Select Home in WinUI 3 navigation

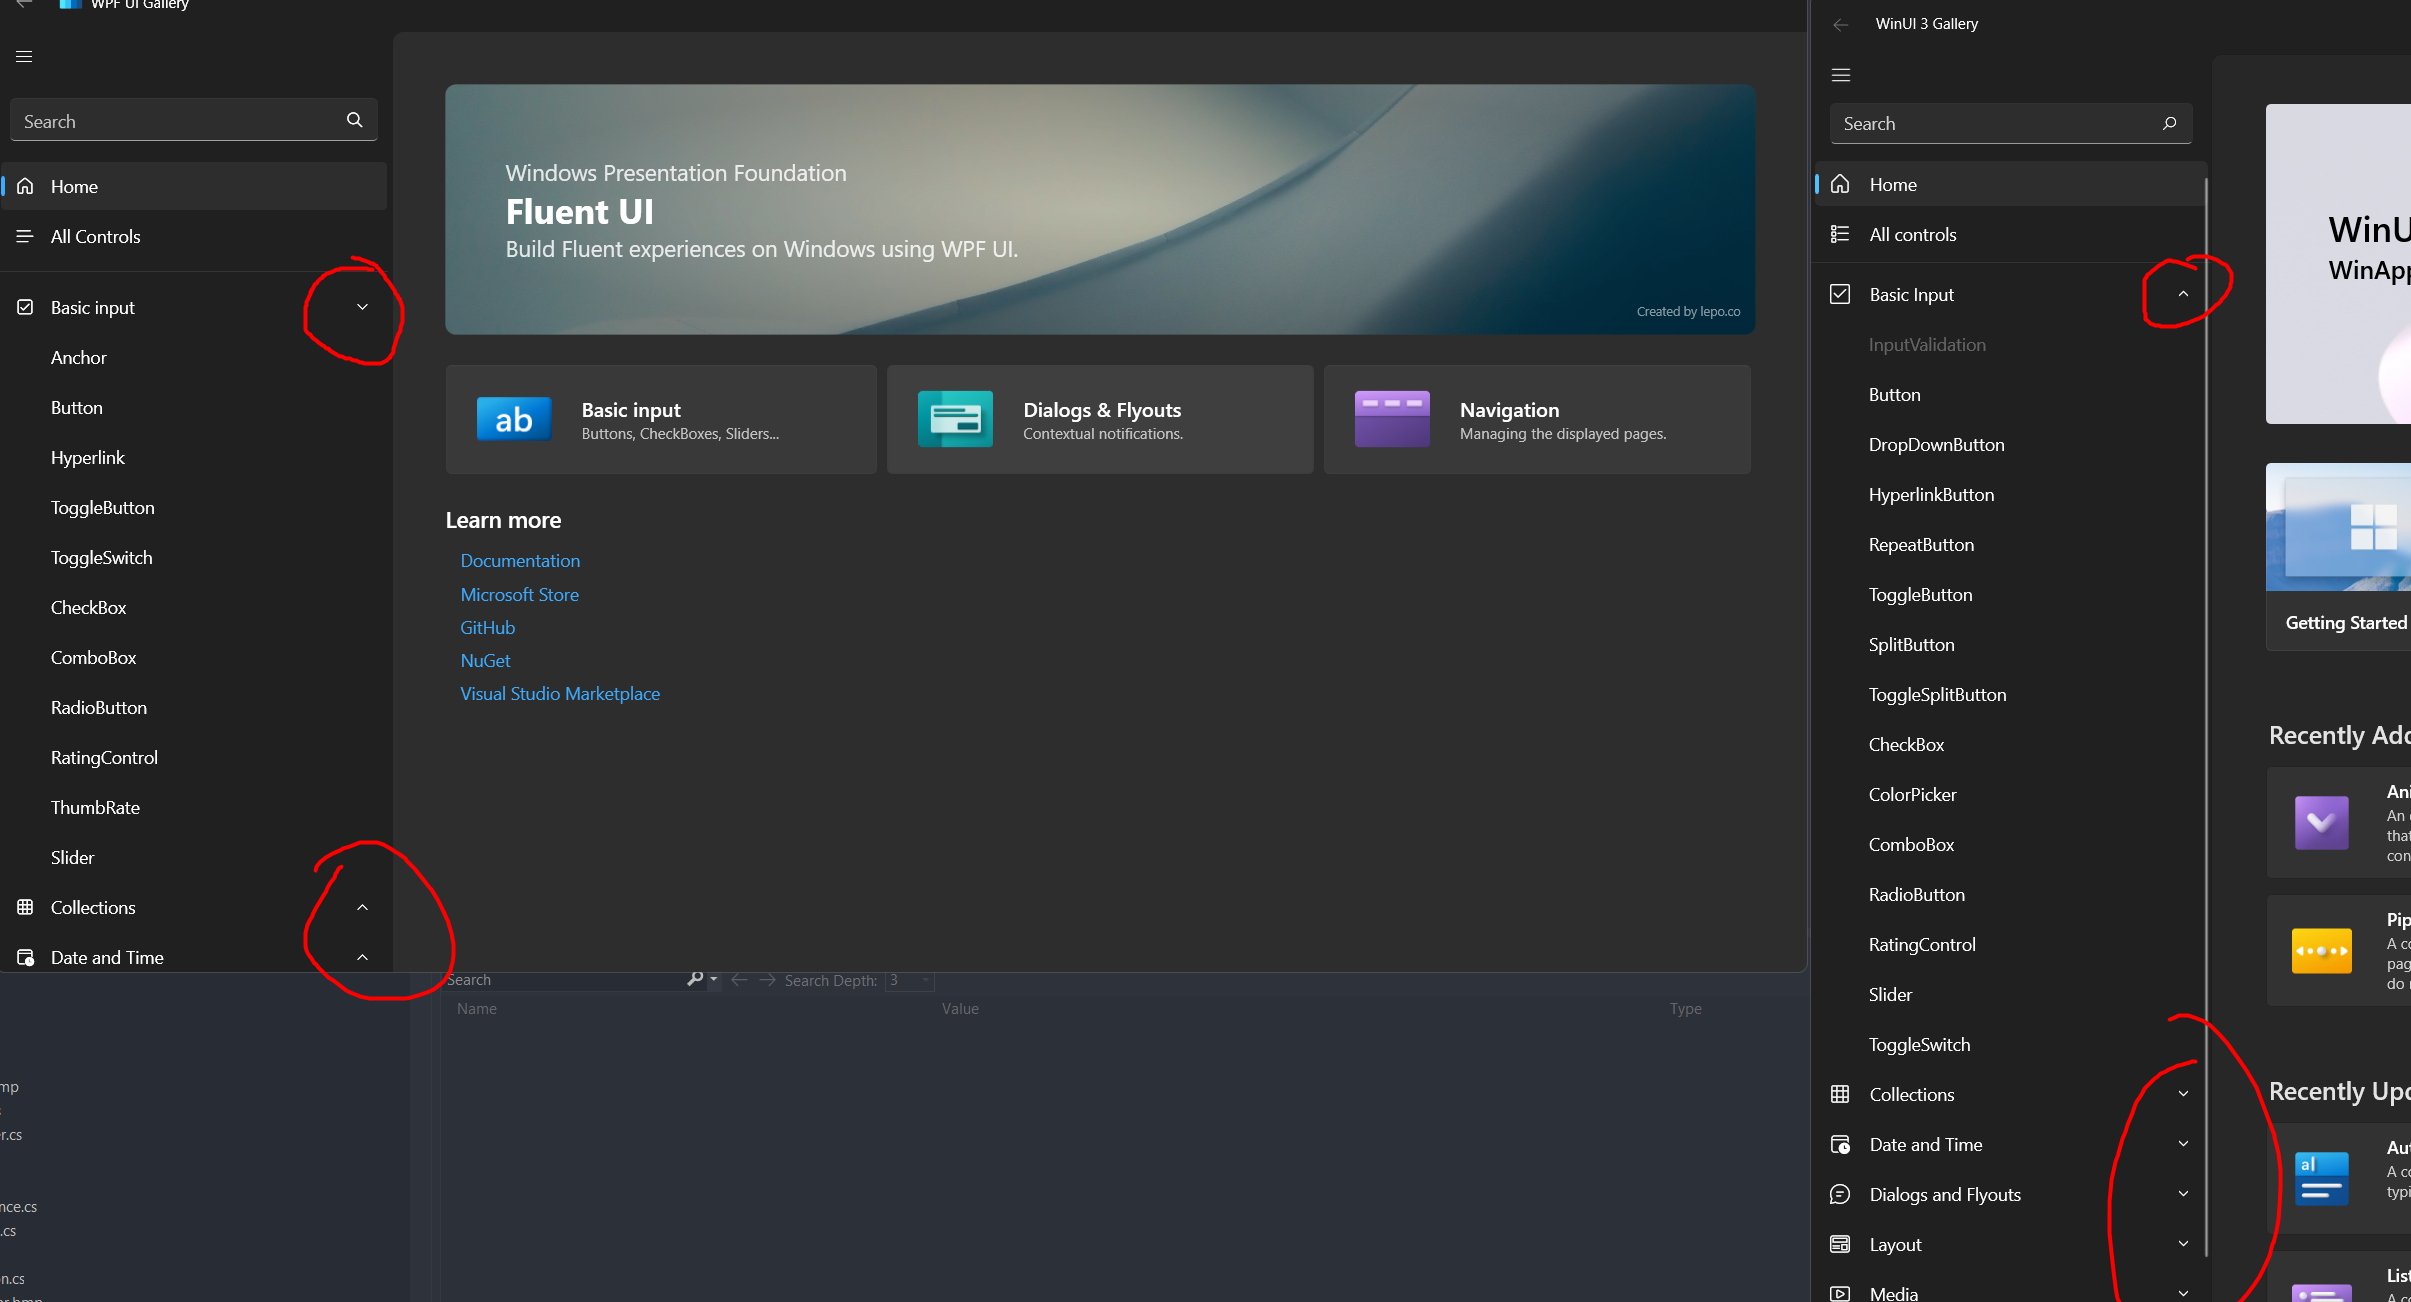pos(1893,185)
